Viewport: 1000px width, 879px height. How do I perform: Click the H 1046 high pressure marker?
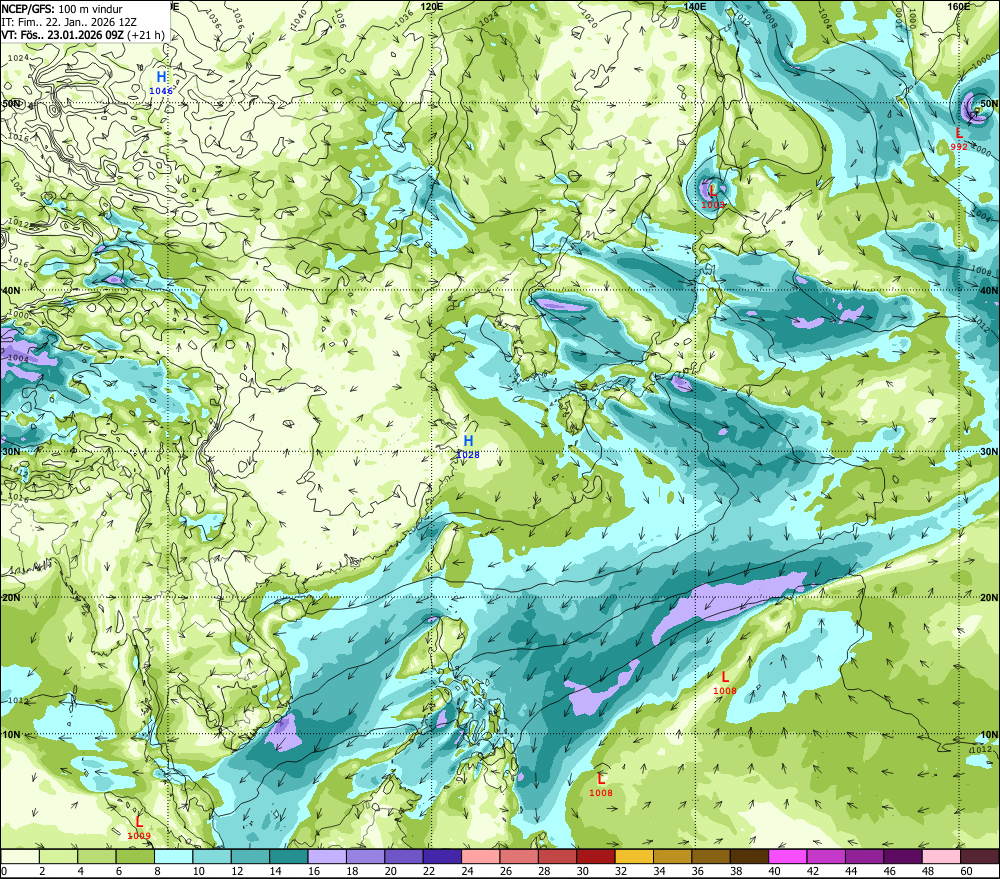[x=161, y=82]
